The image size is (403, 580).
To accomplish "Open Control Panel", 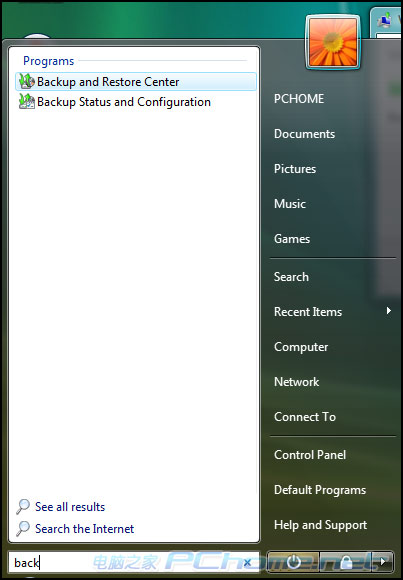I will coord(310,455).
